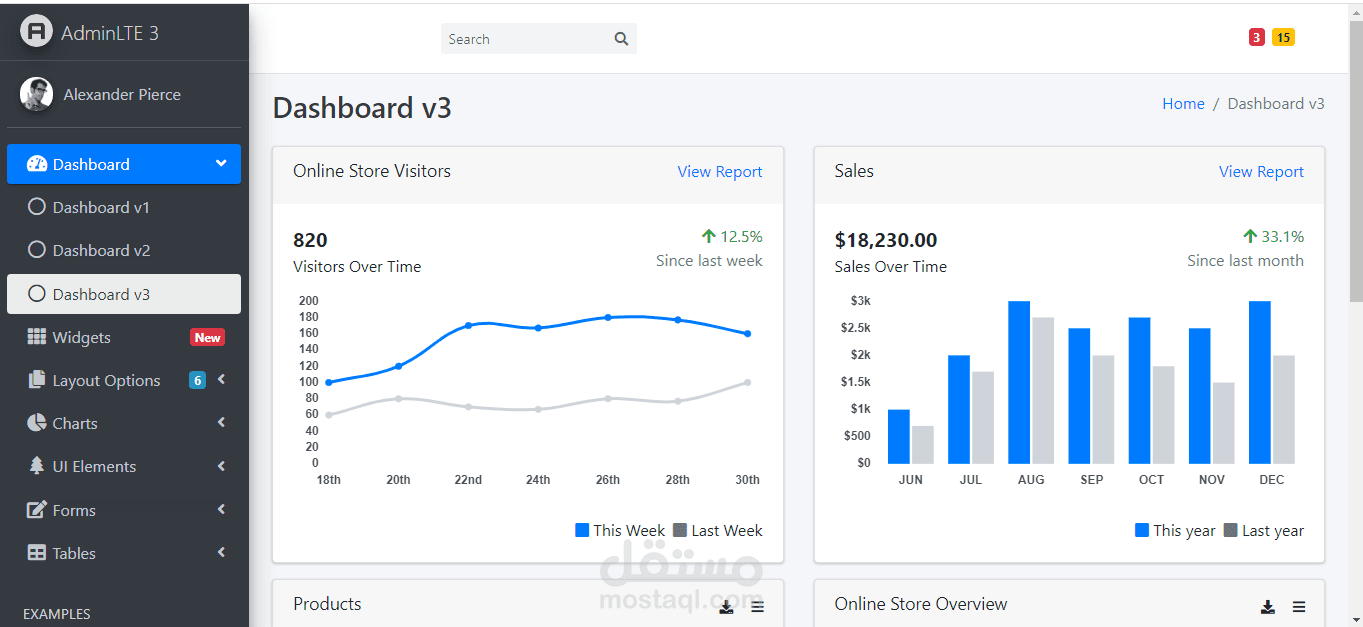This screenshot has width=1363, height=627.
Task: Click the Online Store Overview download icon
Action: [x=1267, y=606]
